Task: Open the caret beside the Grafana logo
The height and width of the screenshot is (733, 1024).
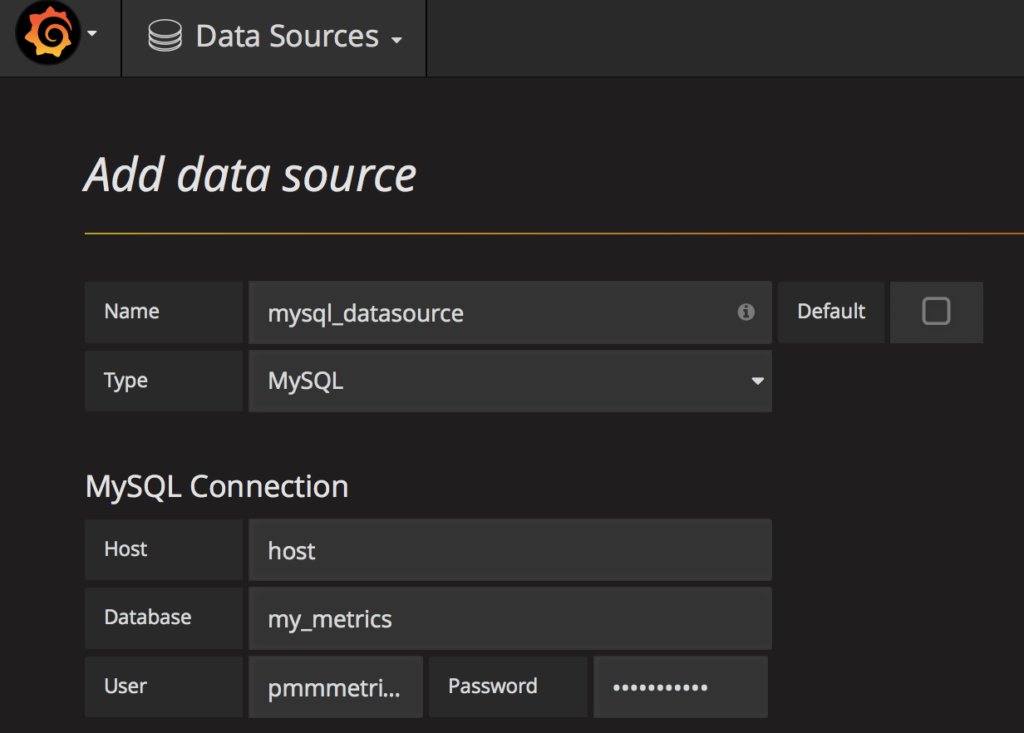Action: point(93,34)
